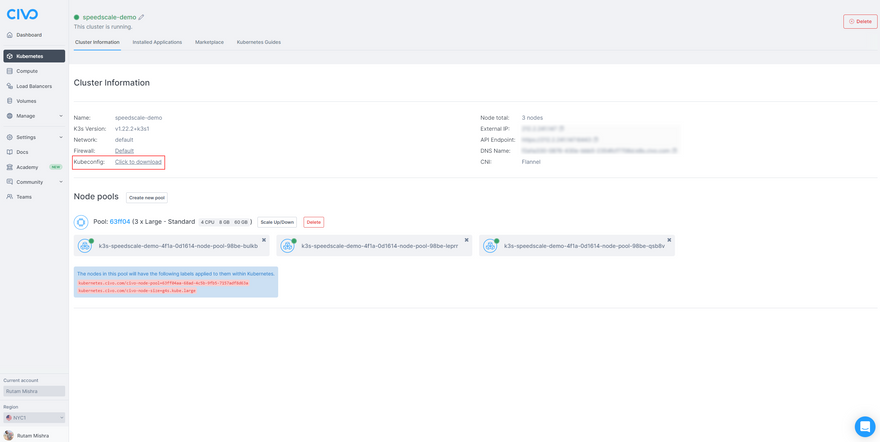This screenshot has height=442, width=880.
Task: Click the pencil icon to rename speedscale-demo
Action: click(x=141, y=17)
